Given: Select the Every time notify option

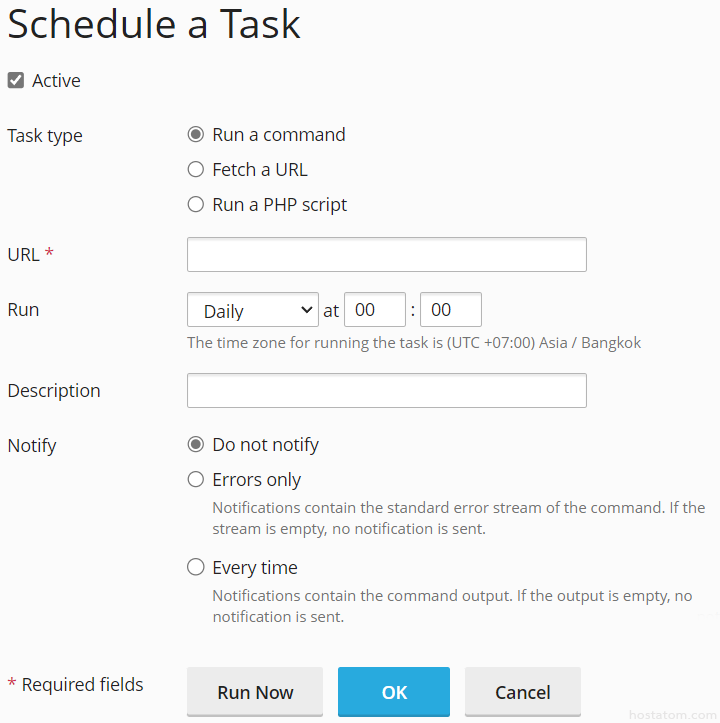Looking at the screenshot, I should (196, 568).
